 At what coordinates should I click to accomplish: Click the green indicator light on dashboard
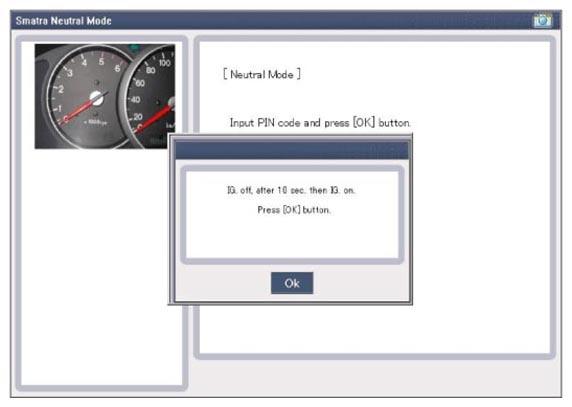[x=135, y=47]
